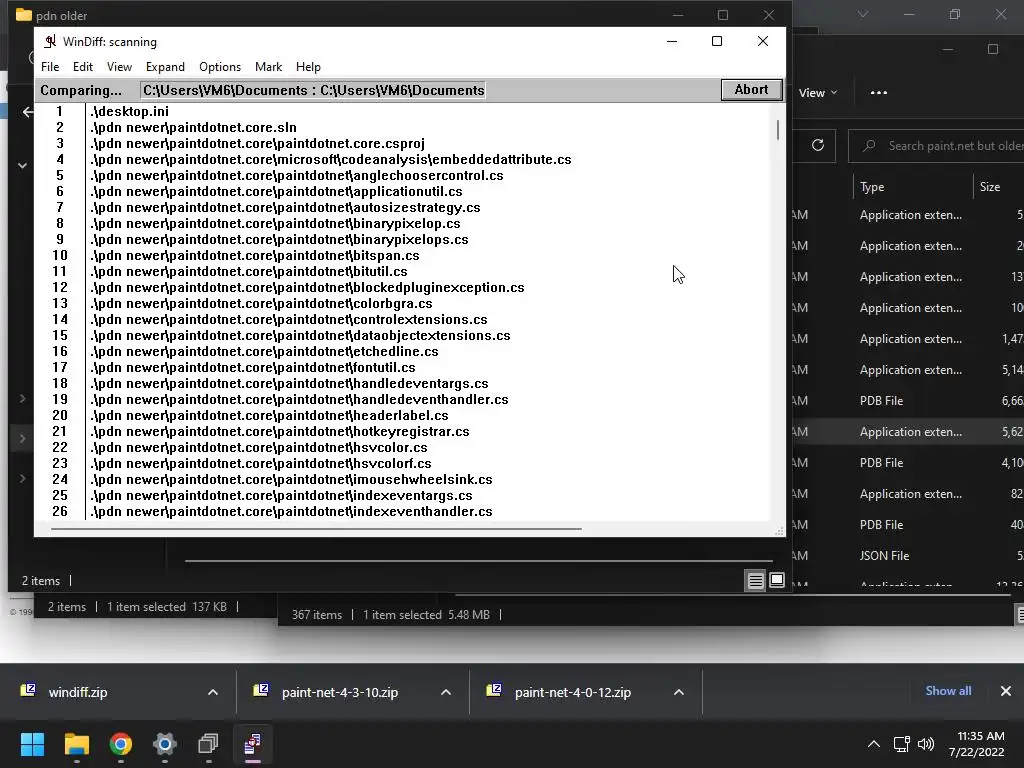Show hidden system tray icons
The width and height of the screenshot is (1024, 768).
[874, 744]
